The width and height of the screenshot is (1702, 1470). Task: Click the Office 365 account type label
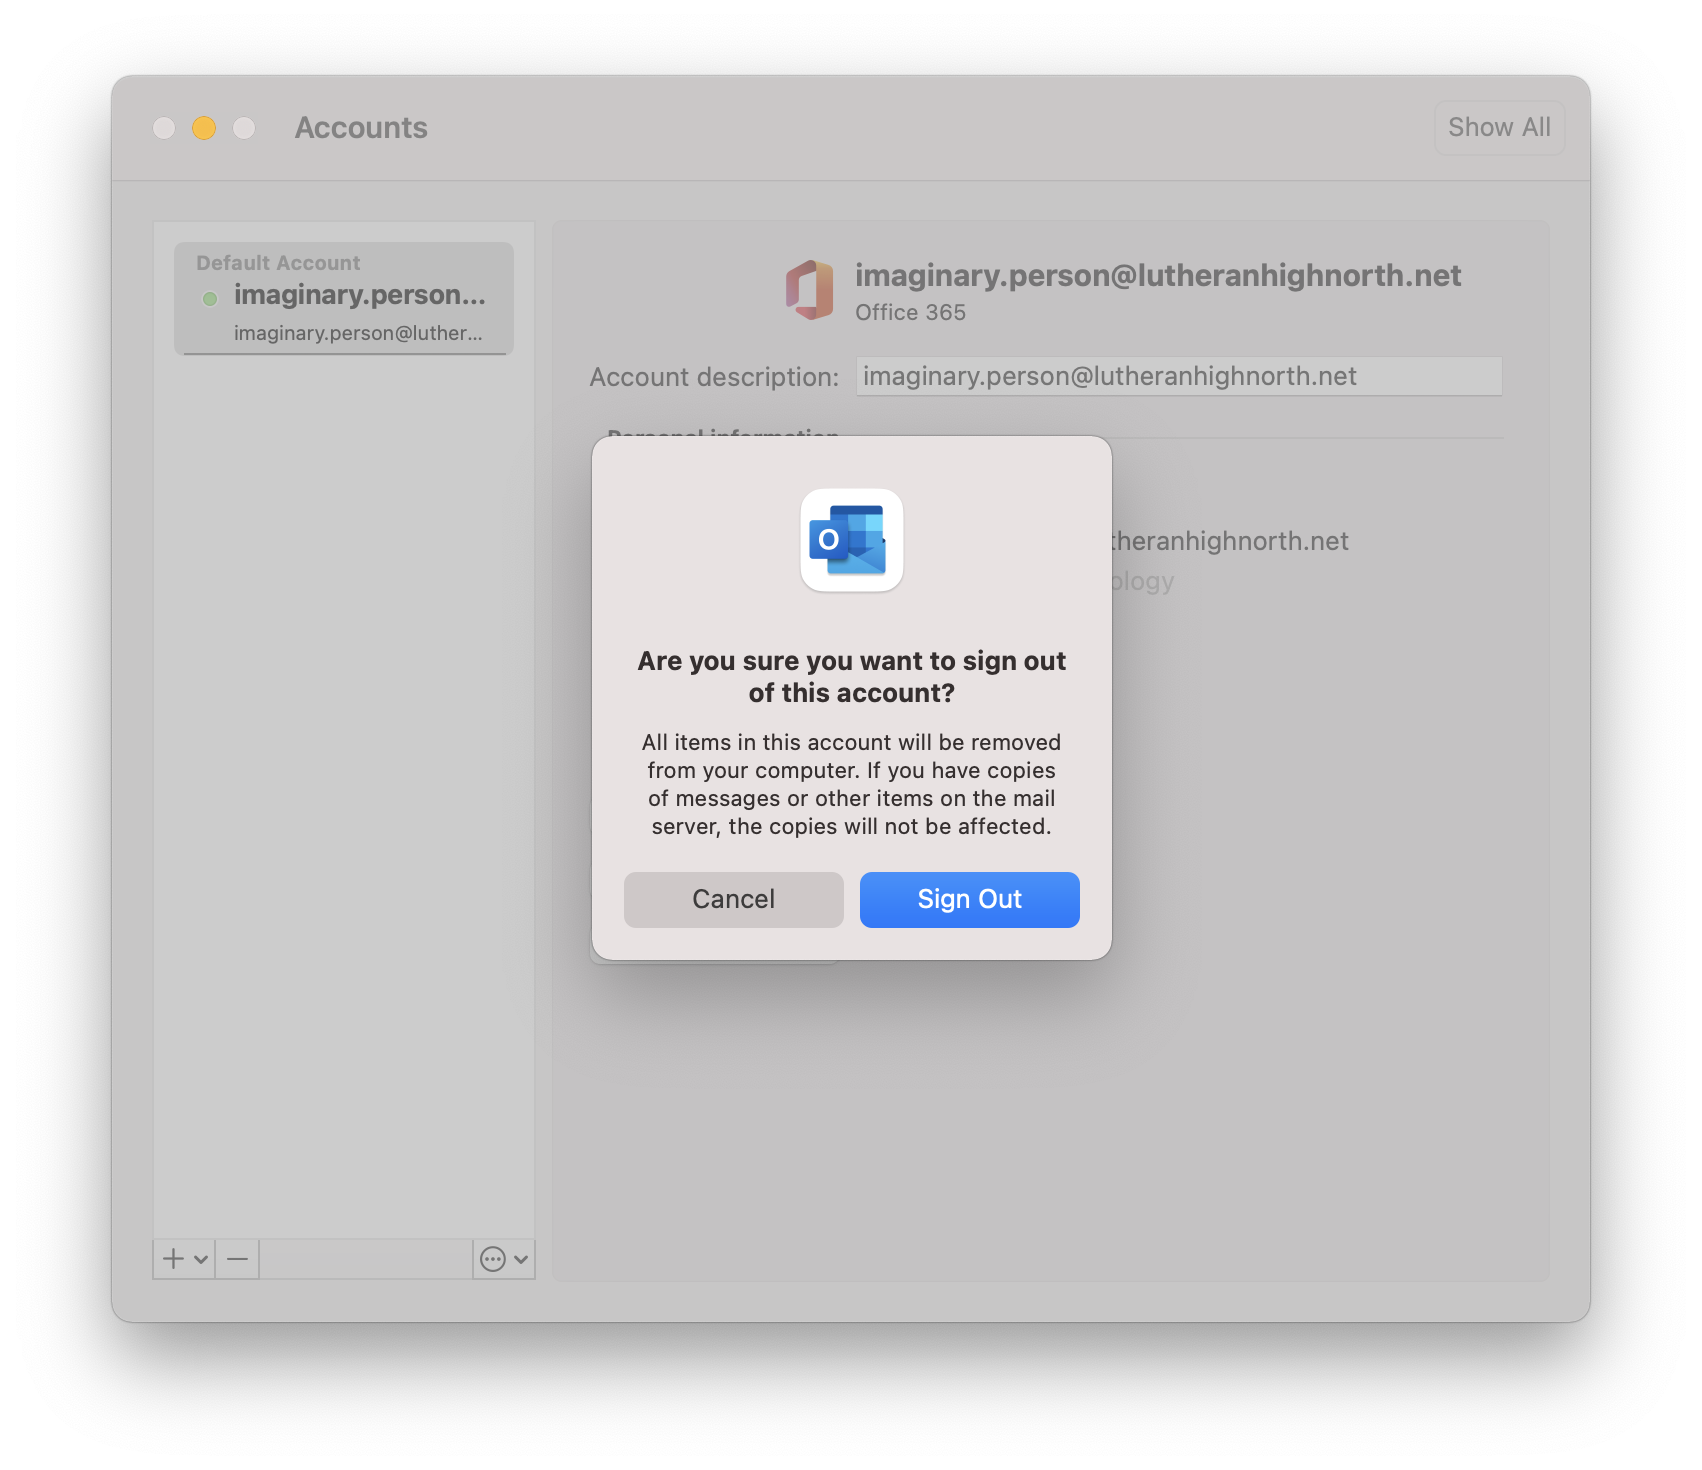tap(910, 312)
